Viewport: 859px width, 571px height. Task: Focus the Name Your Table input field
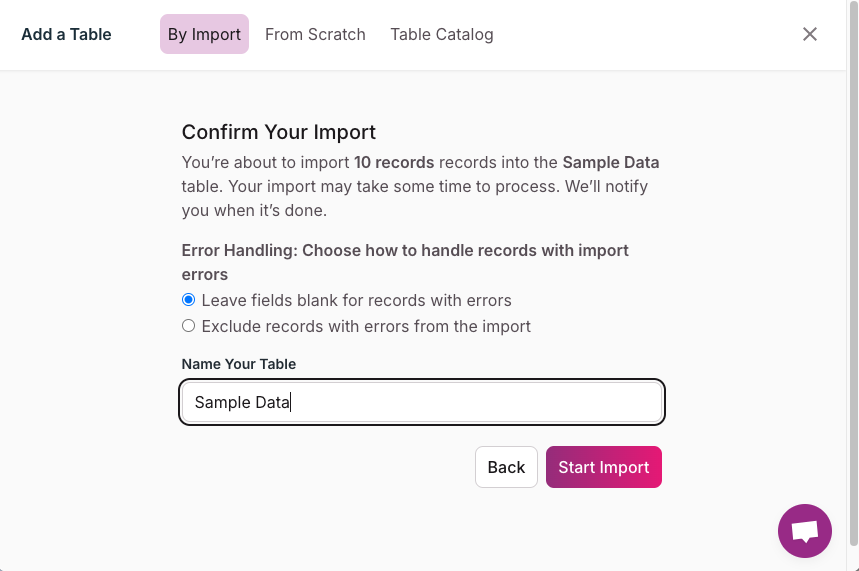coord(422,402)
